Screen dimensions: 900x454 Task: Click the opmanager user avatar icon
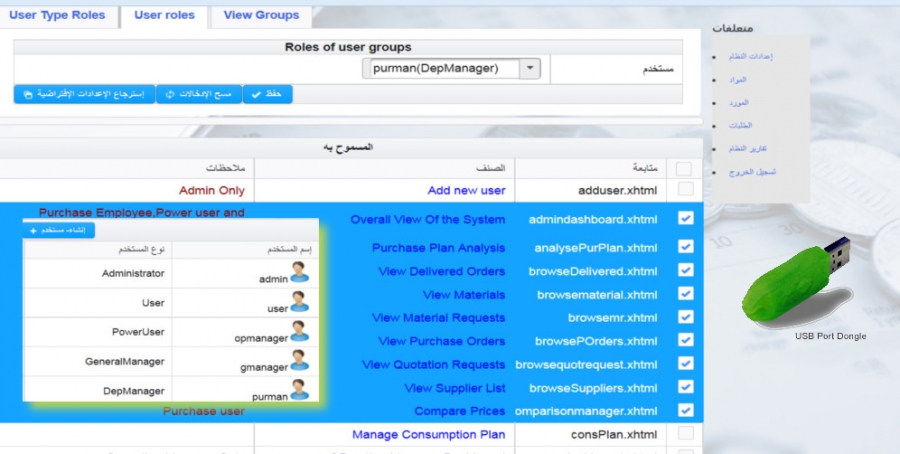[299, 330]
